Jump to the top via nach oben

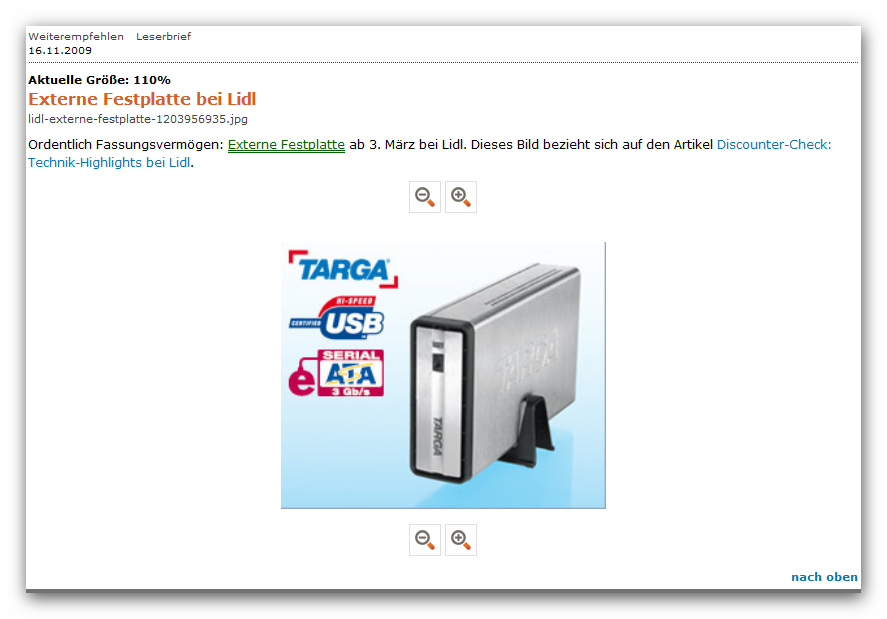click(x=824, y=577)
